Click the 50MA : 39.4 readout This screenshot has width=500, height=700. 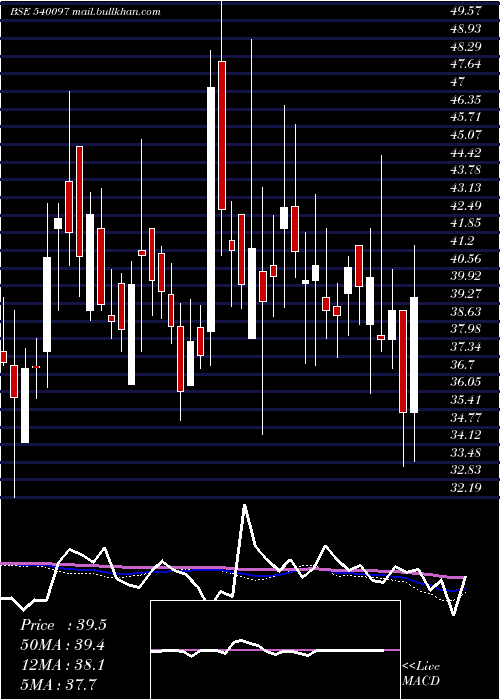click(x=63, y=645)
